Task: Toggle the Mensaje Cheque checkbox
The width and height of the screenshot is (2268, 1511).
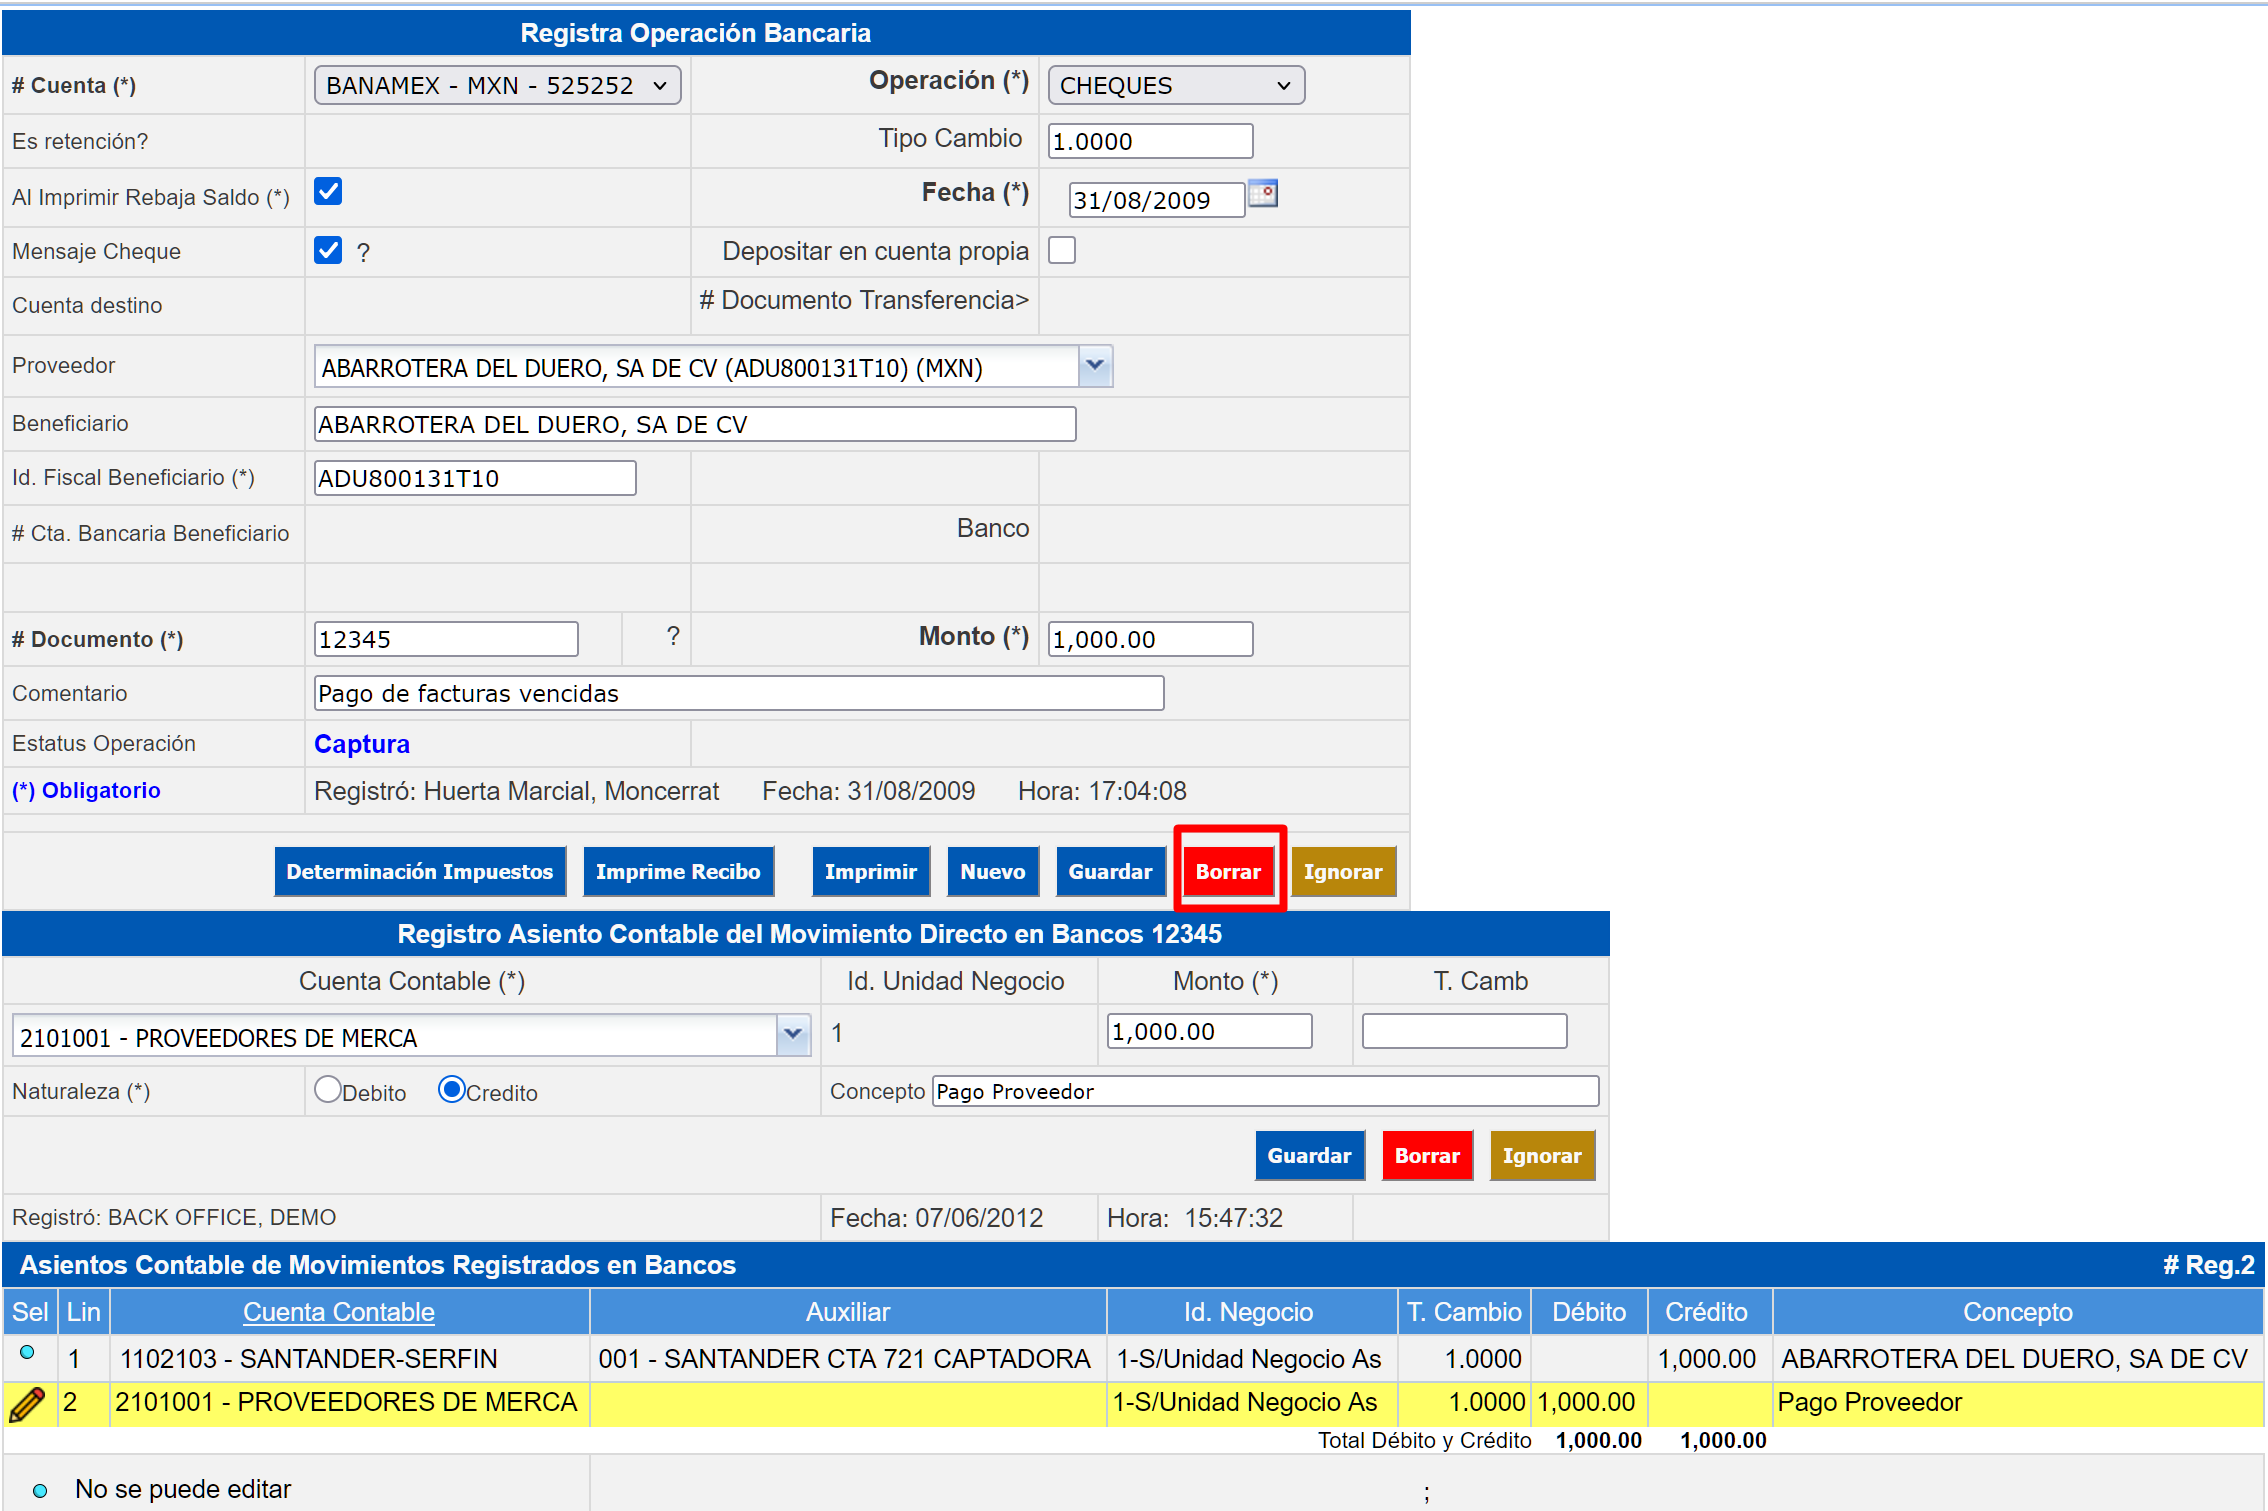Action: 328,250
